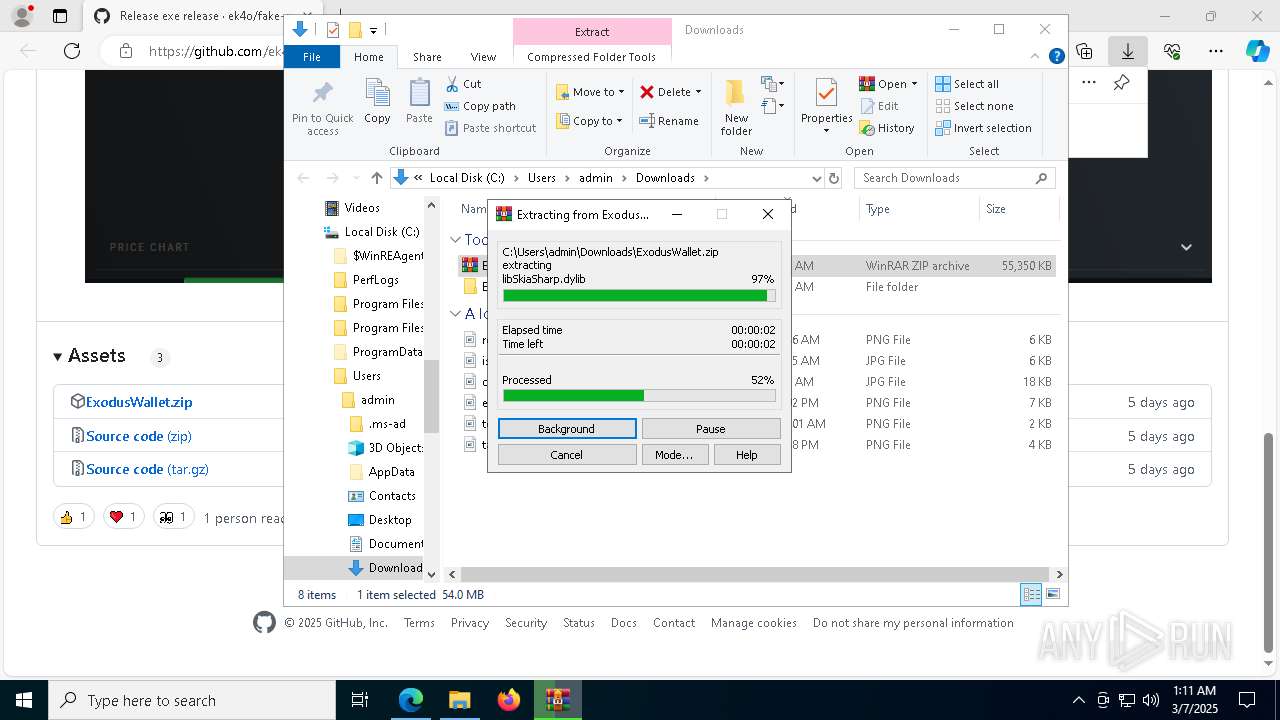The width and height of the screenshot is (1280, 720).
Task: Switch to details view button
Action: [1031, 594]
